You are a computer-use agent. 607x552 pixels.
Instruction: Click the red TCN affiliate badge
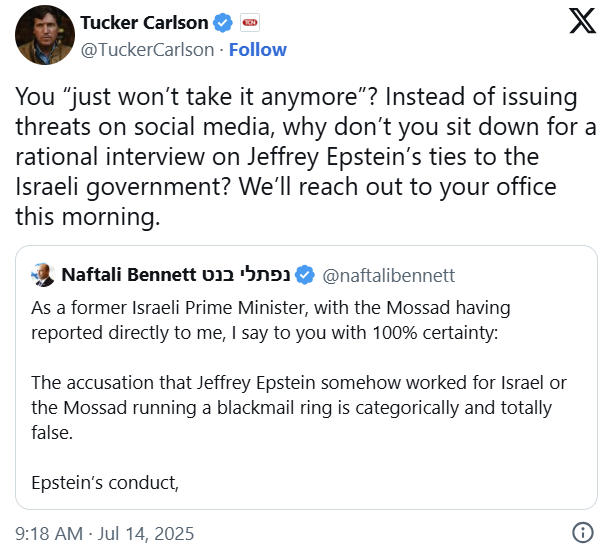point(250,23)
